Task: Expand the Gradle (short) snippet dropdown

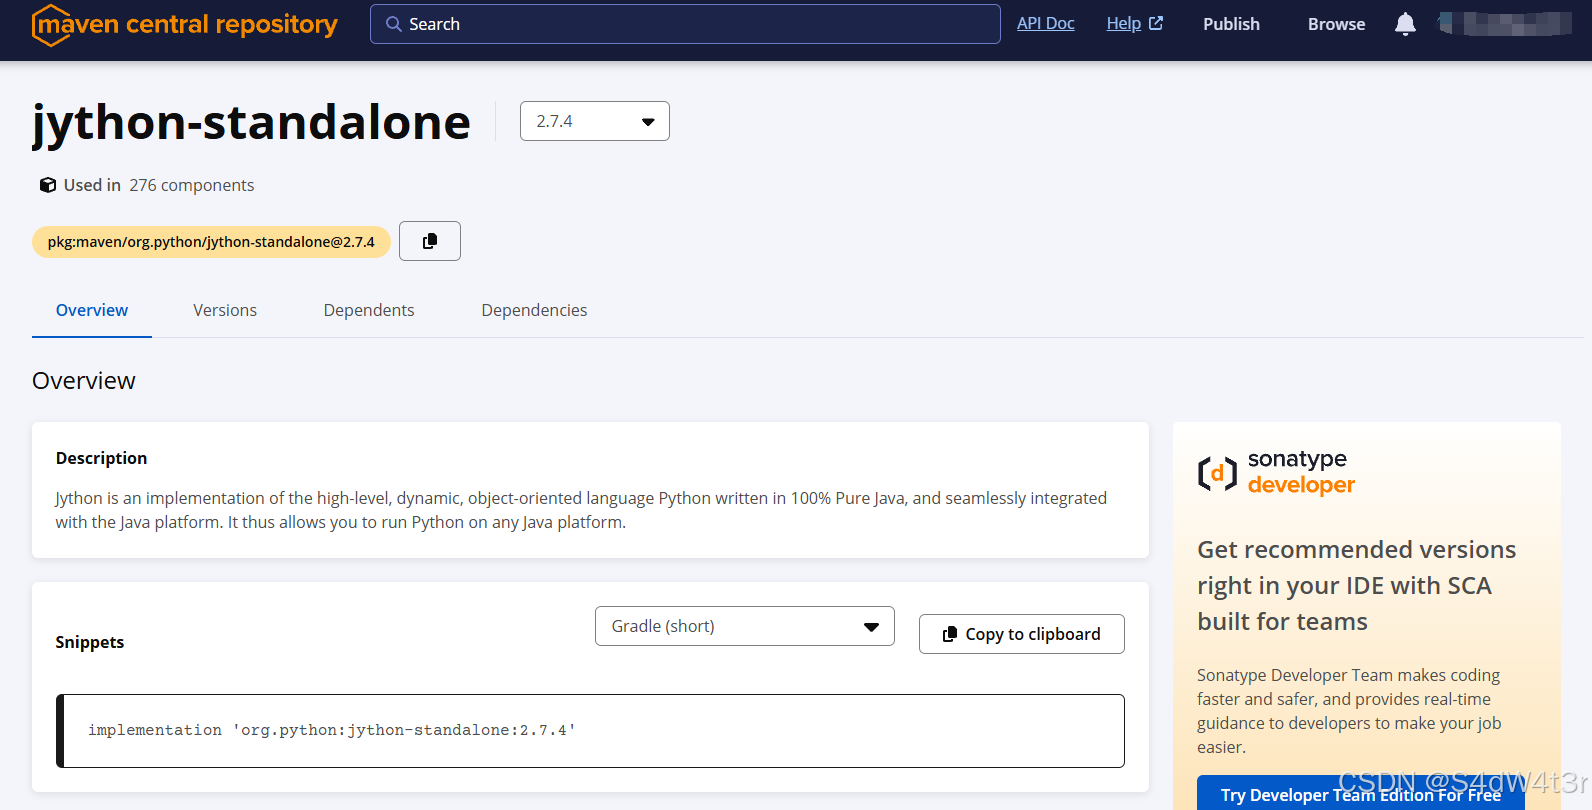Action: click(745, 626)
